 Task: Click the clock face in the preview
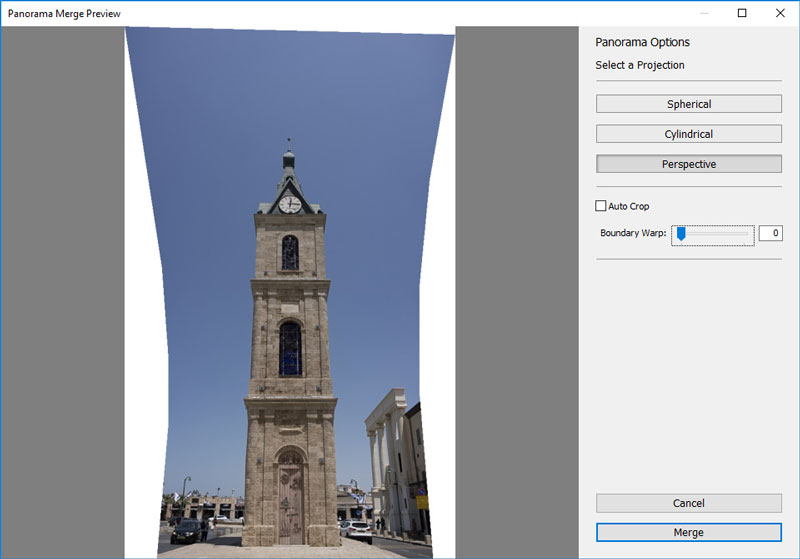[289, 204]
